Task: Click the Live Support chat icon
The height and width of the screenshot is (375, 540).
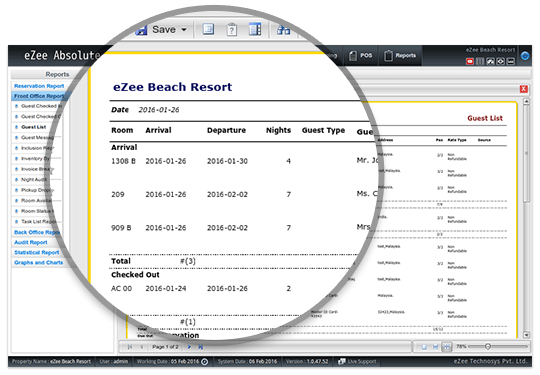Action: (342, 362)
